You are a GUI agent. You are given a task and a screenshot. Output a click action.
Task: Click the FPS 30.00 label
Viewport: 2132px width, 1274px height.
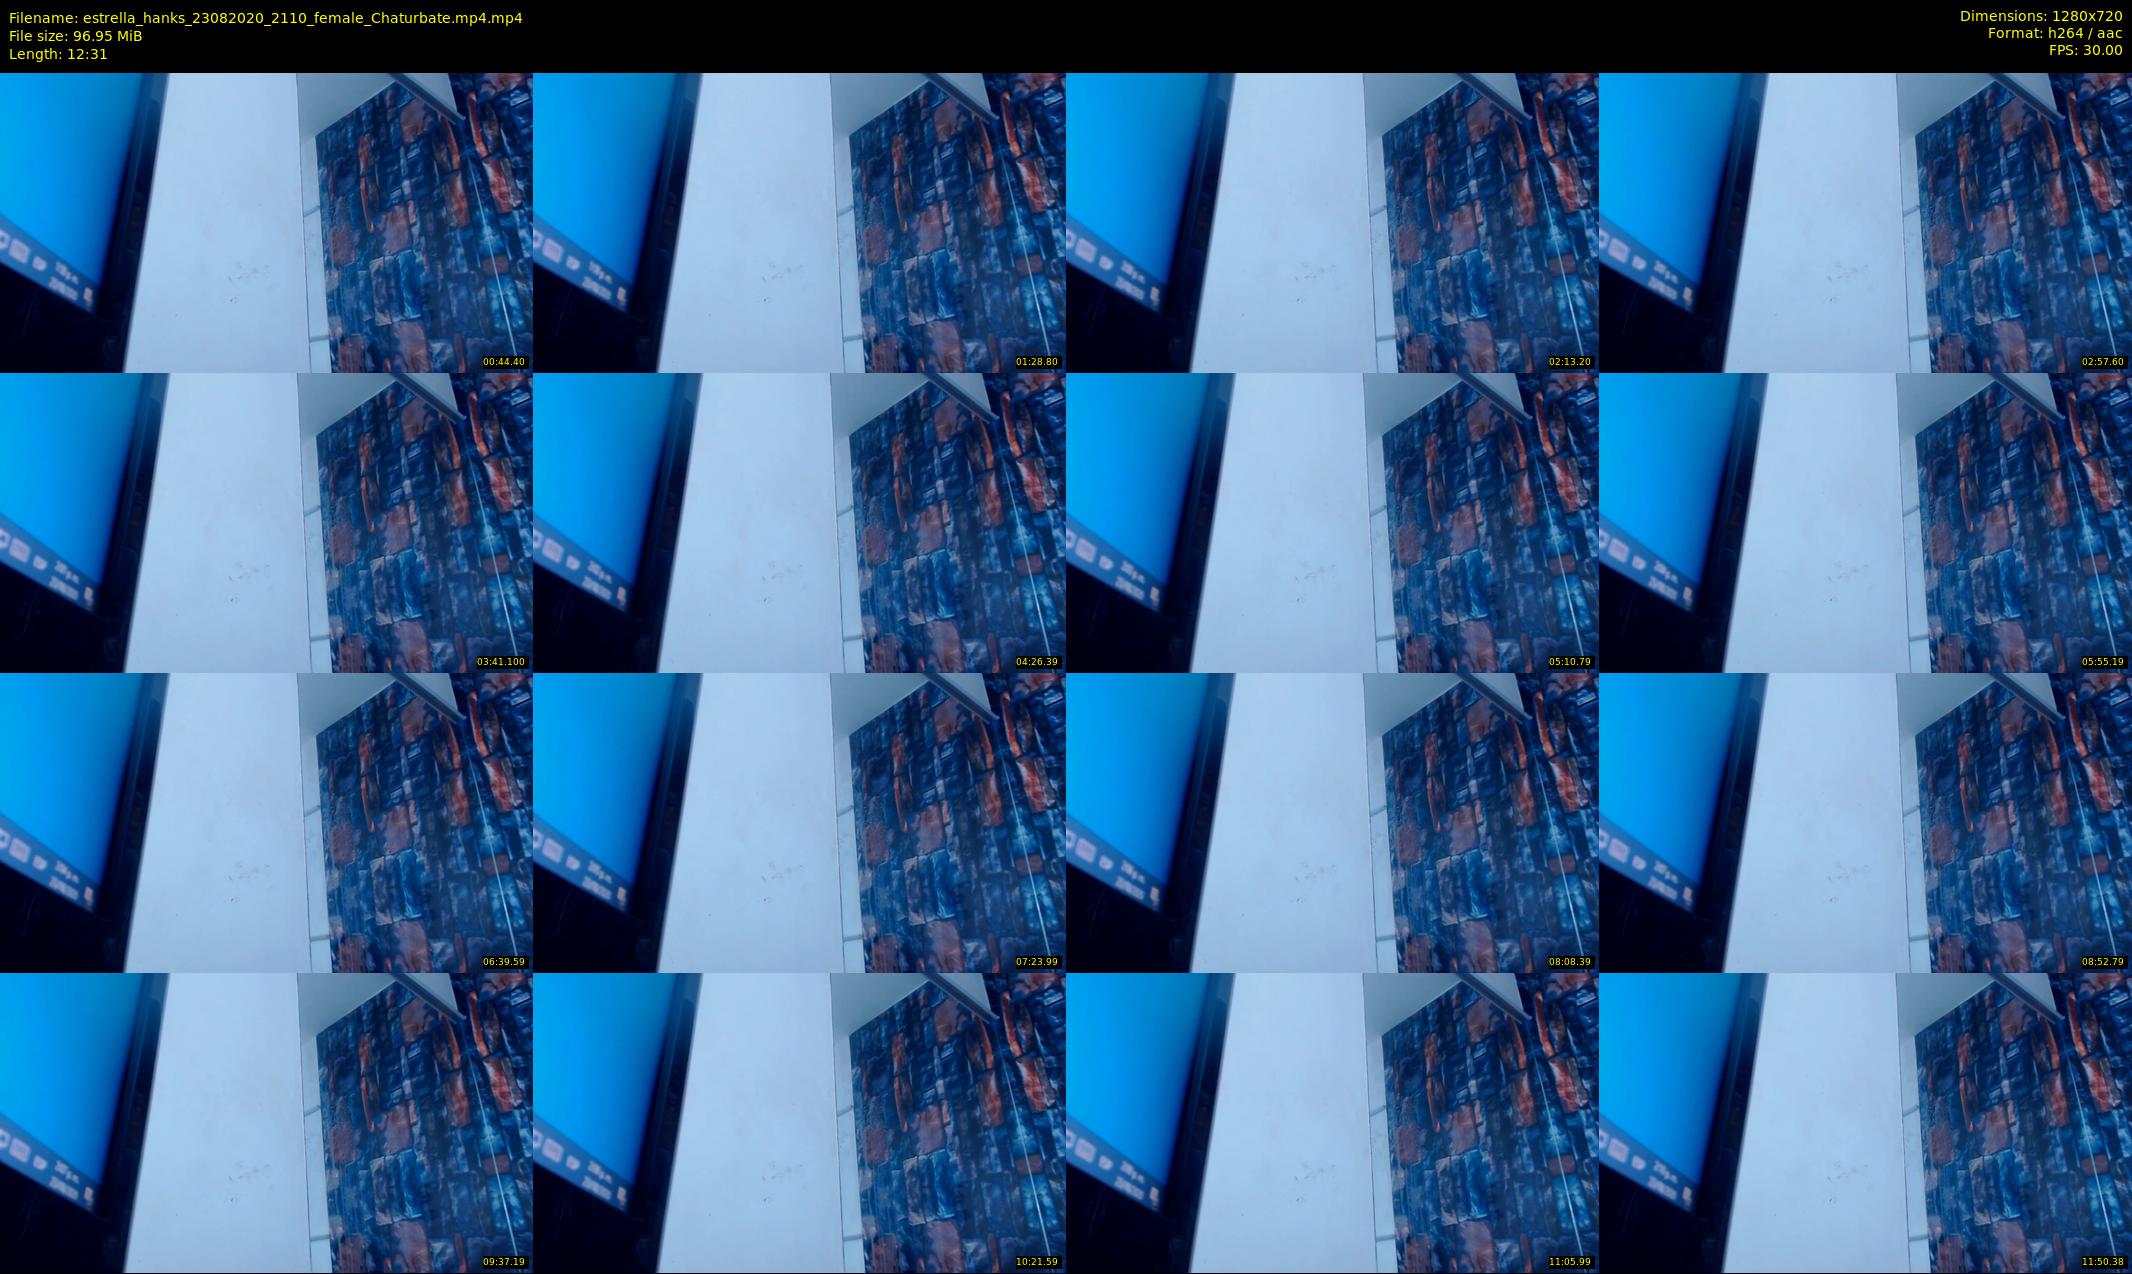click(x=2085, y=50)
